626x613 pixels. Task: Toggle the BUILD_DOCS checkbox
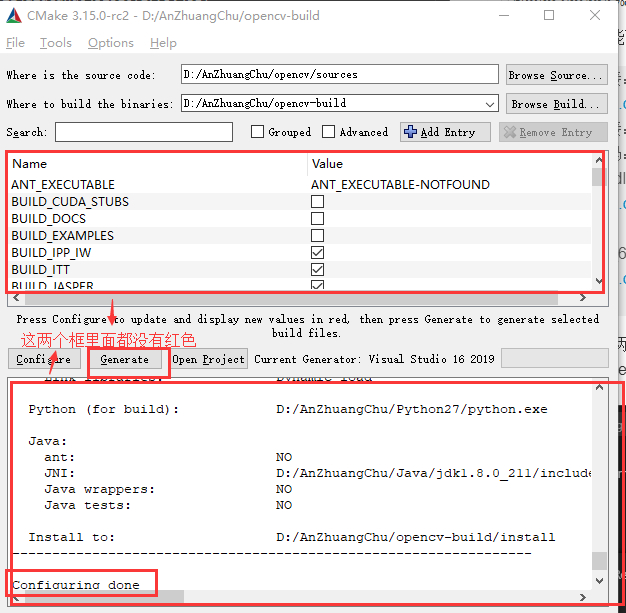317,219
